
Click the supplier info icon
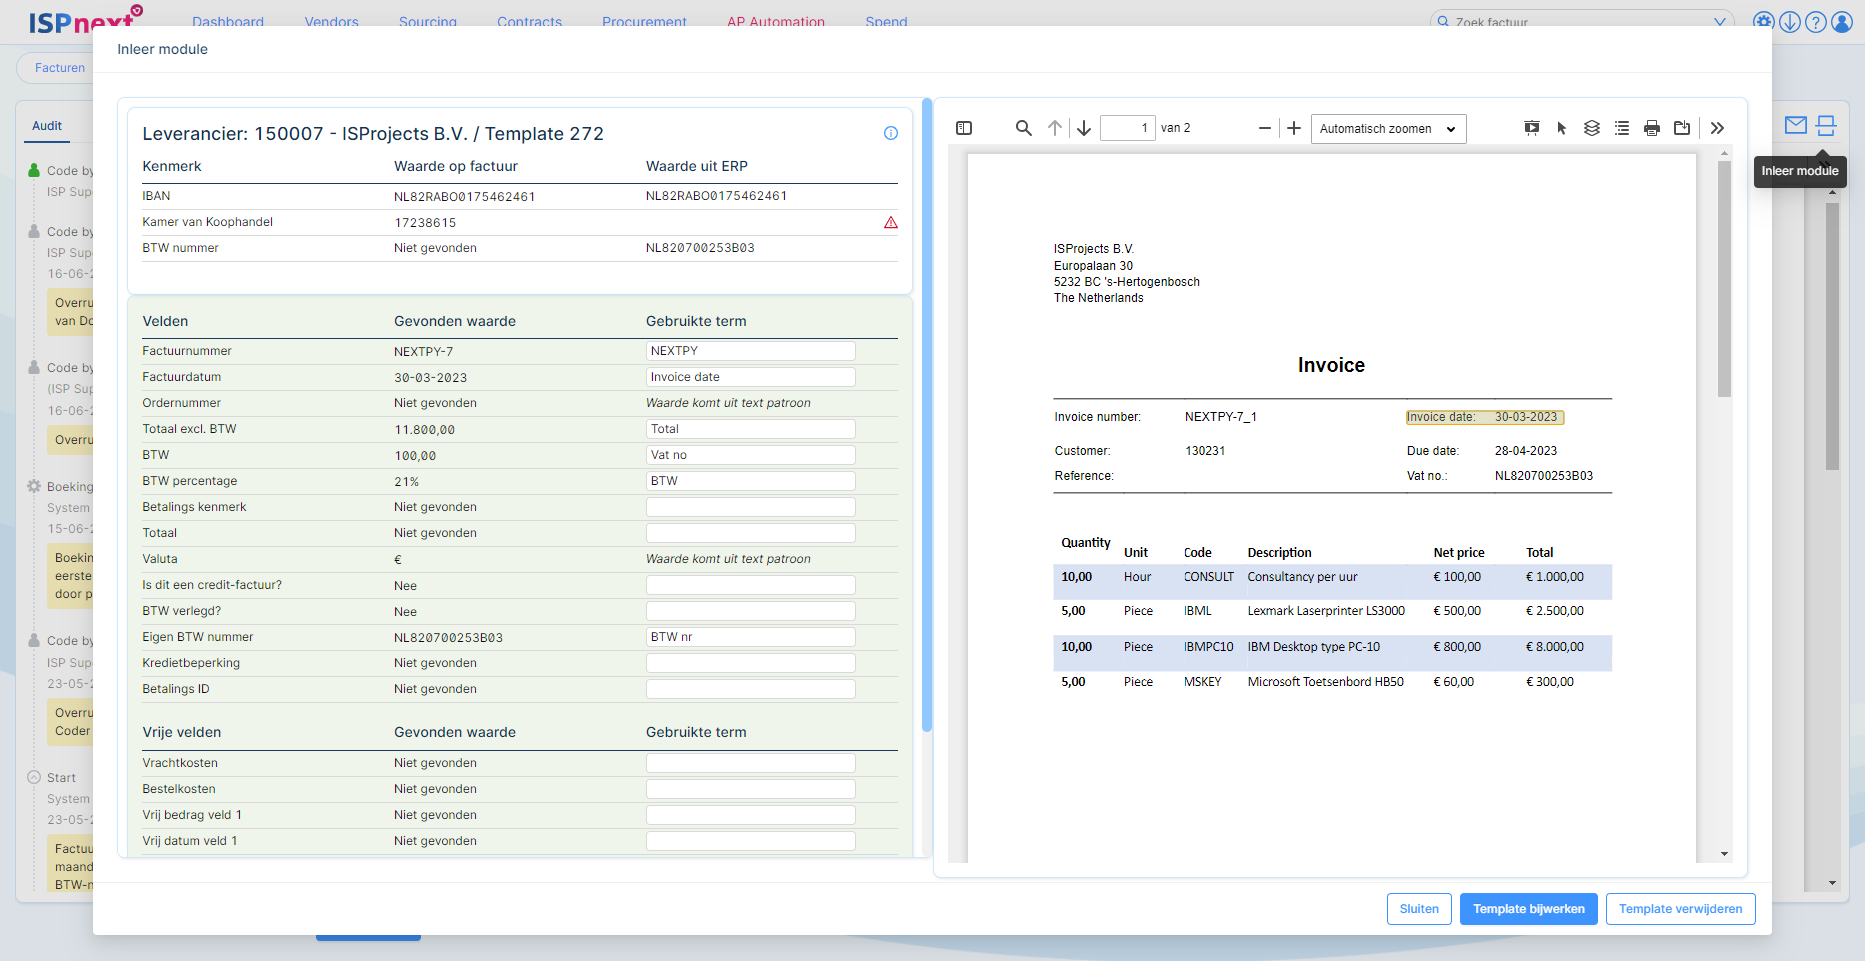click(x=891, y=133)
